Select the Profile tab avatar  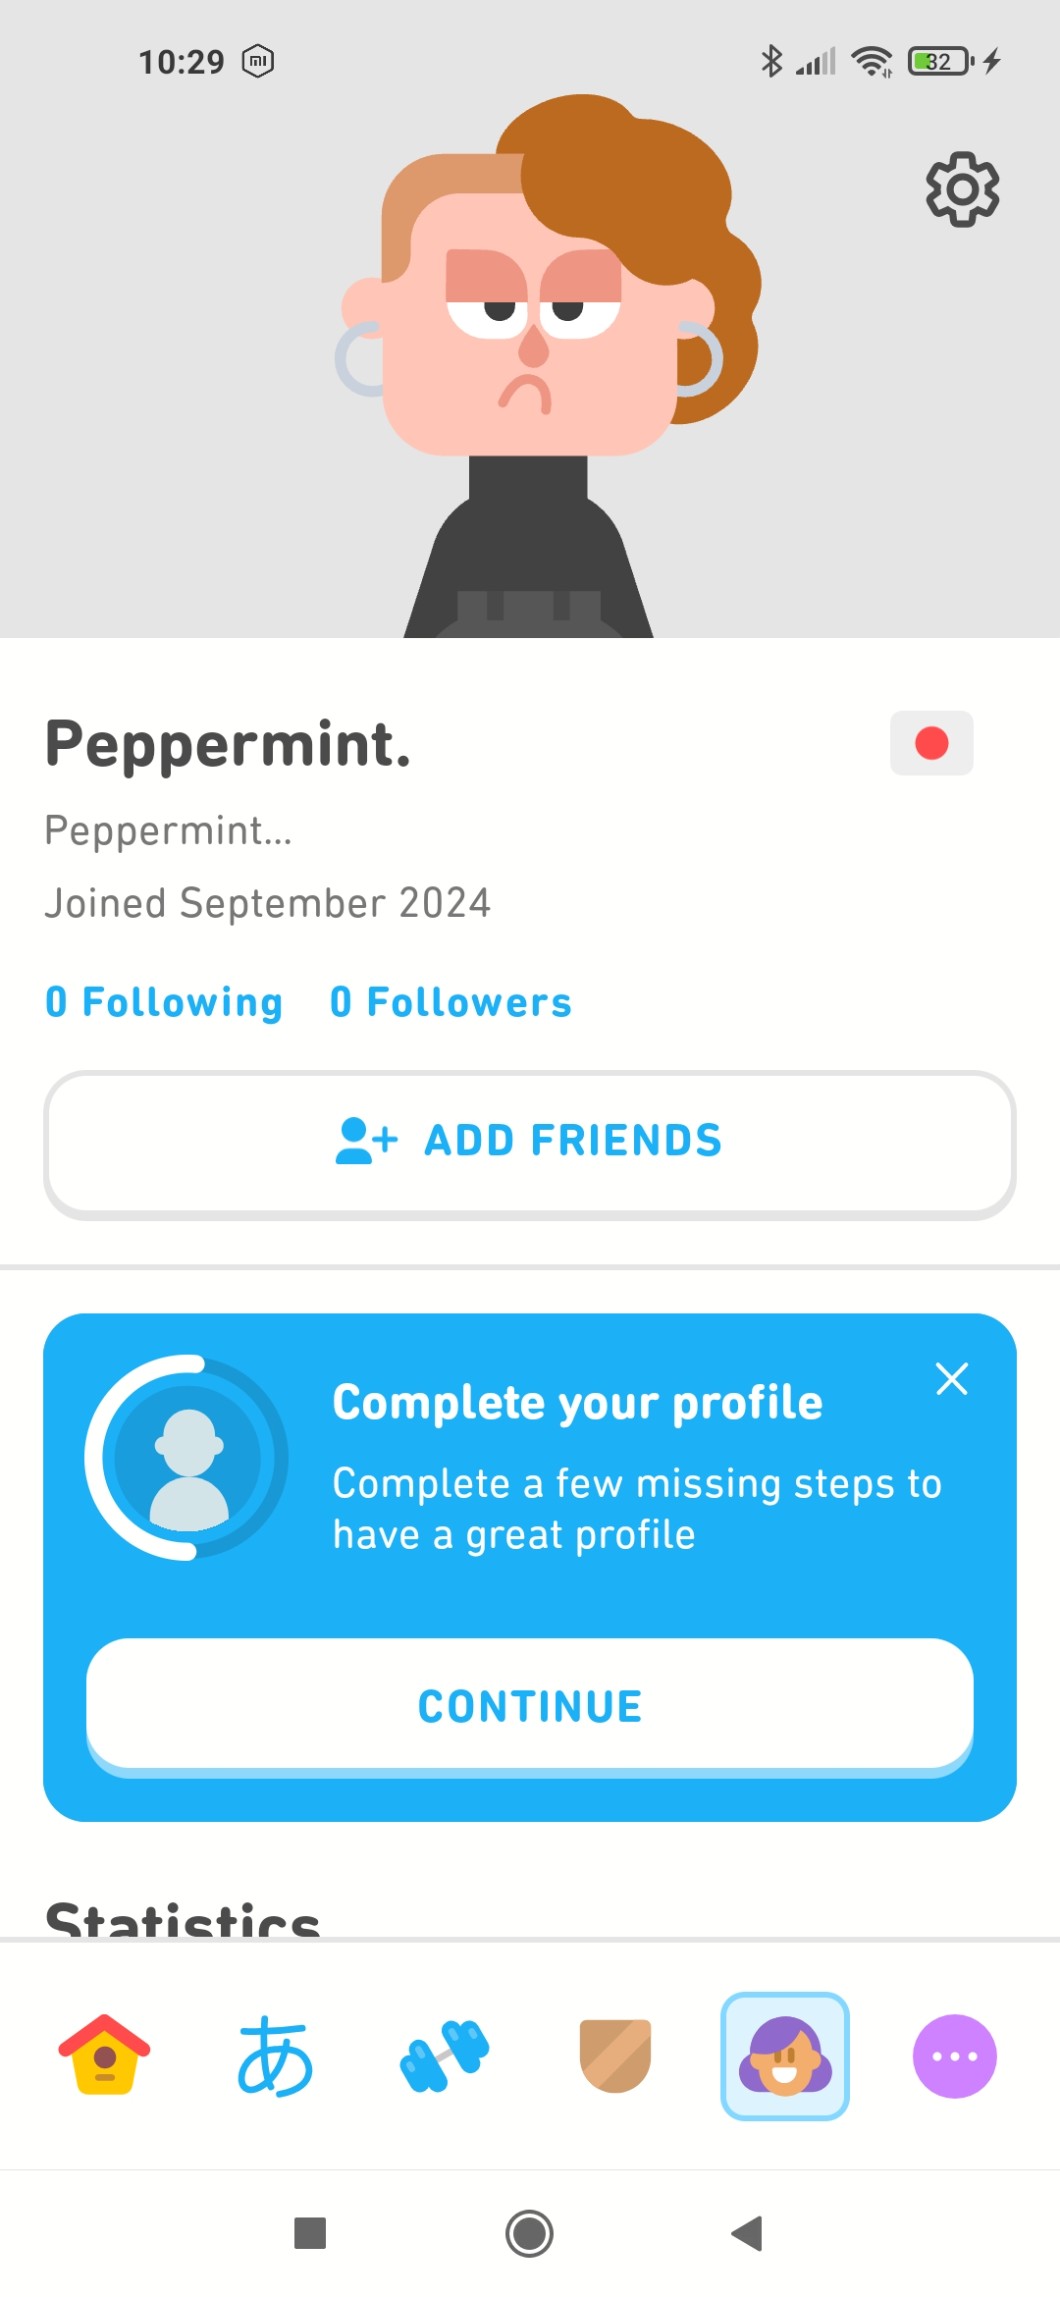click(785, 2055)
